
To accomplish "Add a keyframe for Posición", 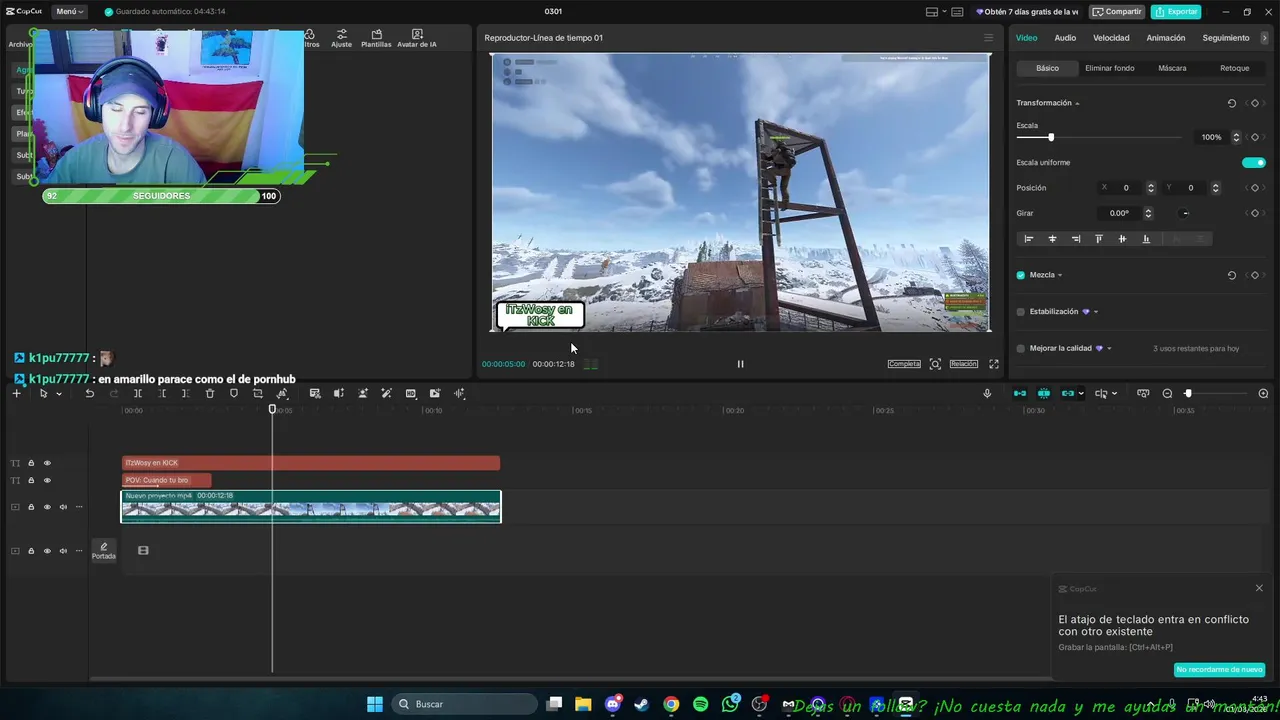I will 1255,188.
